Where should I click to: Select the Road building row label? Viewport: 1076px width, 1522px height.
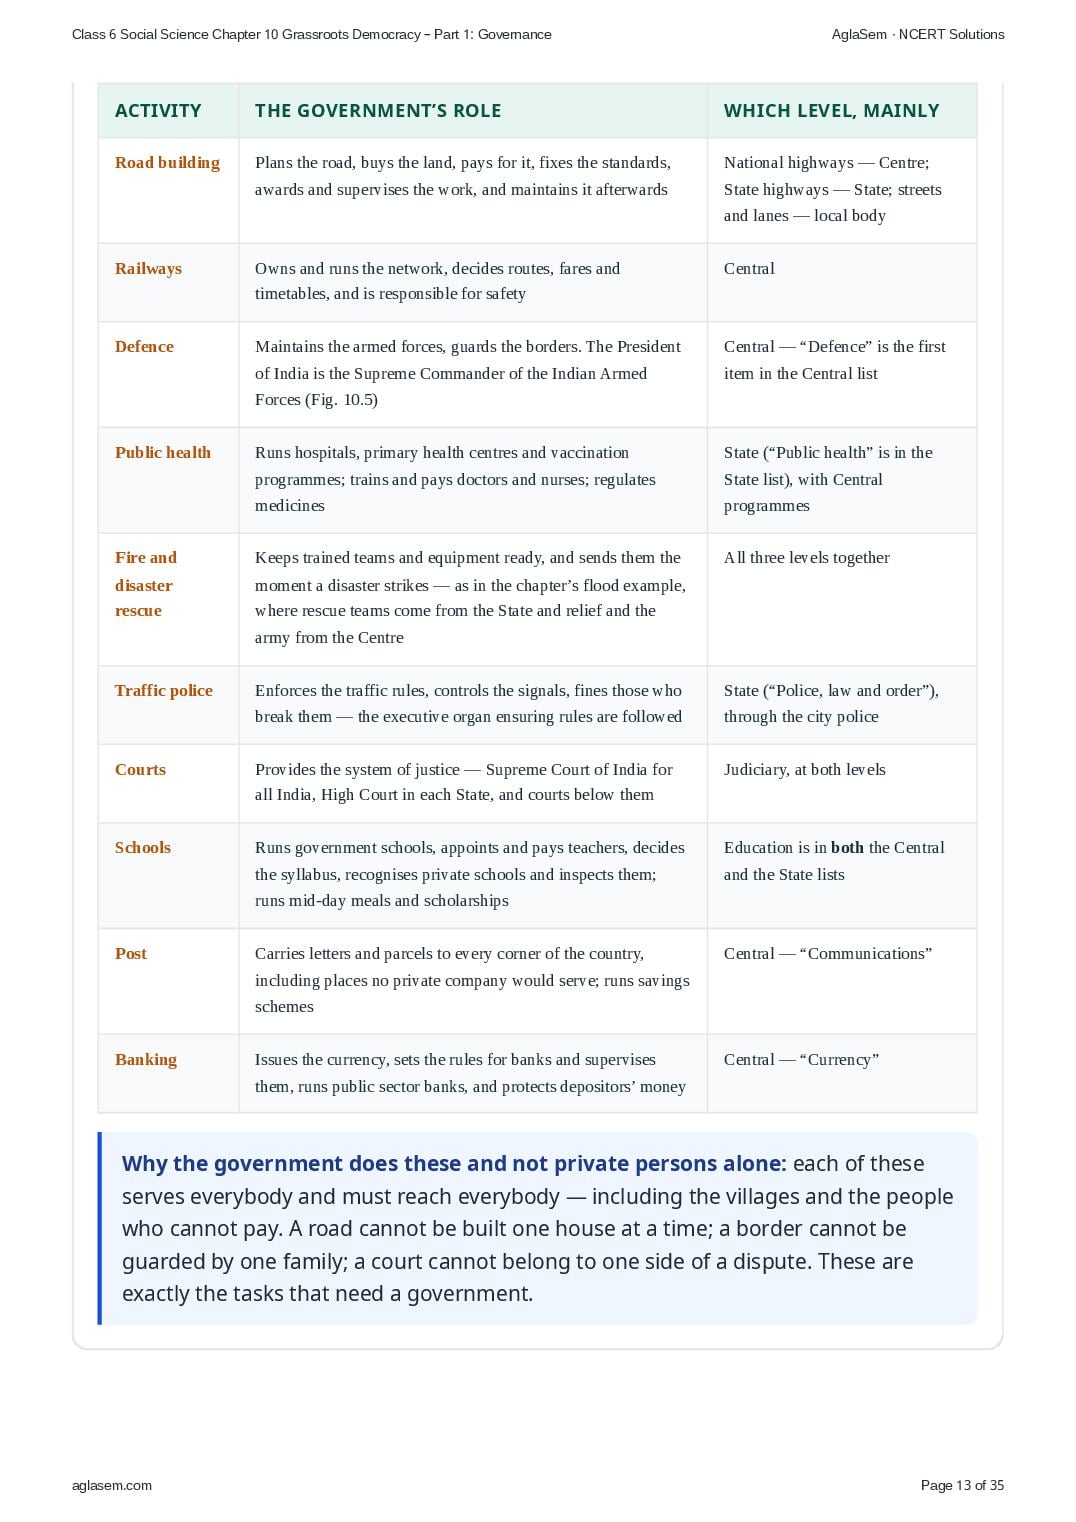(x=167, y=163)
